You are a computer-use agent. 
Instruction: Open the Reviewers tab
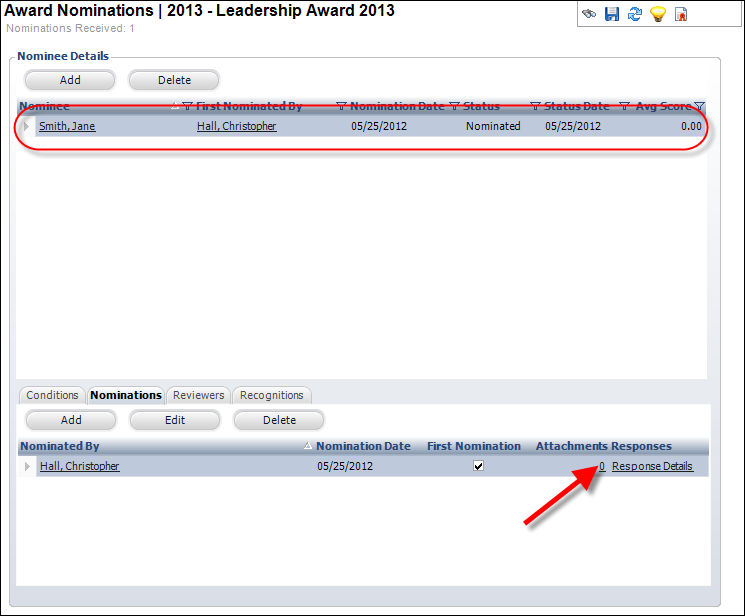point(199,395)
